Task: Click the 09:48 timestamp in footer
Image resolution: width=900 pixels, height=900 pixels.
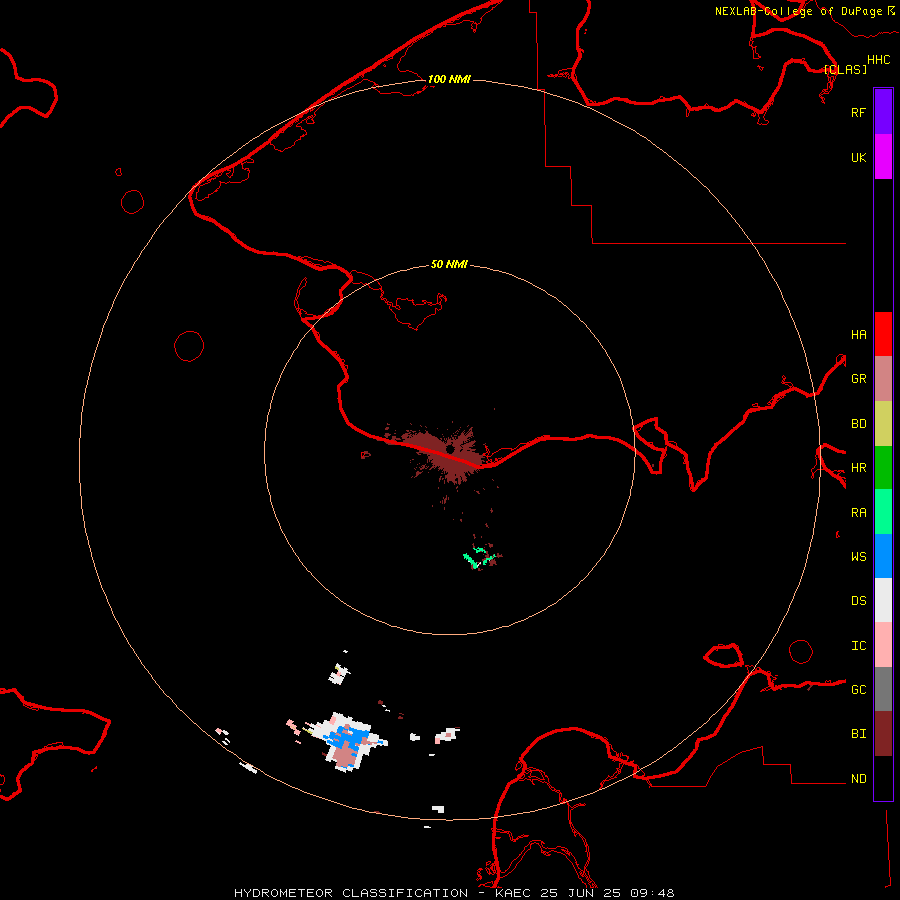Action: click(652, 893)
